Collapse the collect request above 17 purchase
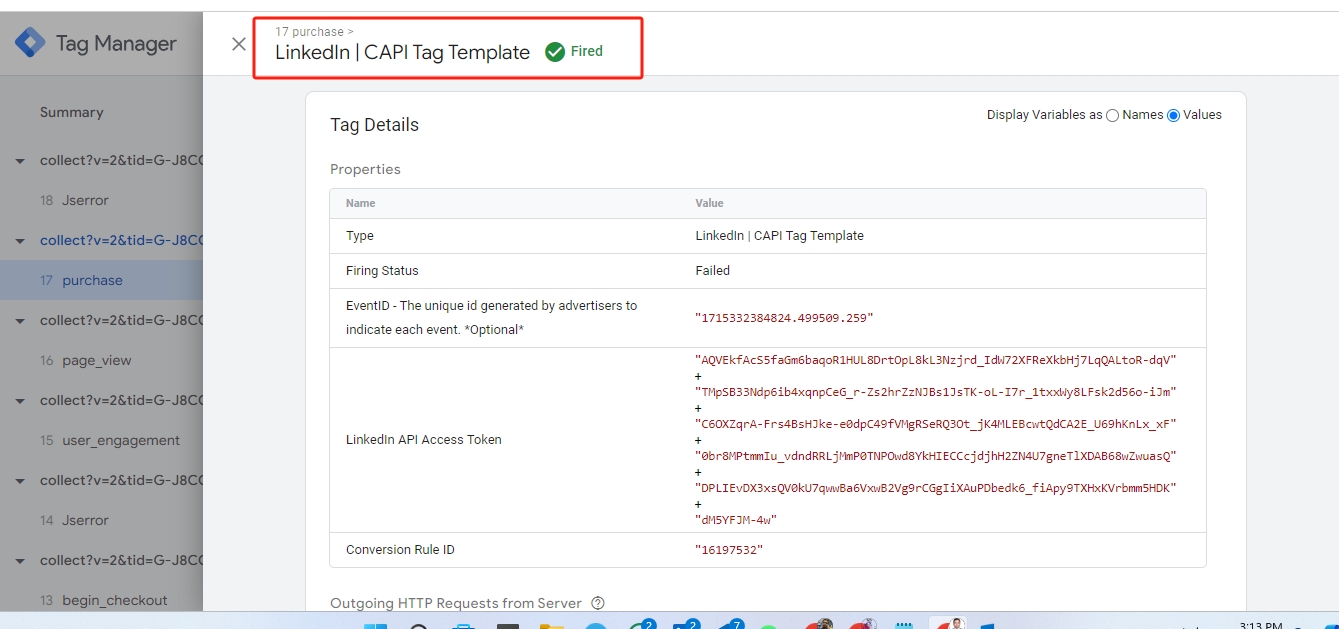Viewport: 1339px width, 629px height. click(x=20, y=241)
